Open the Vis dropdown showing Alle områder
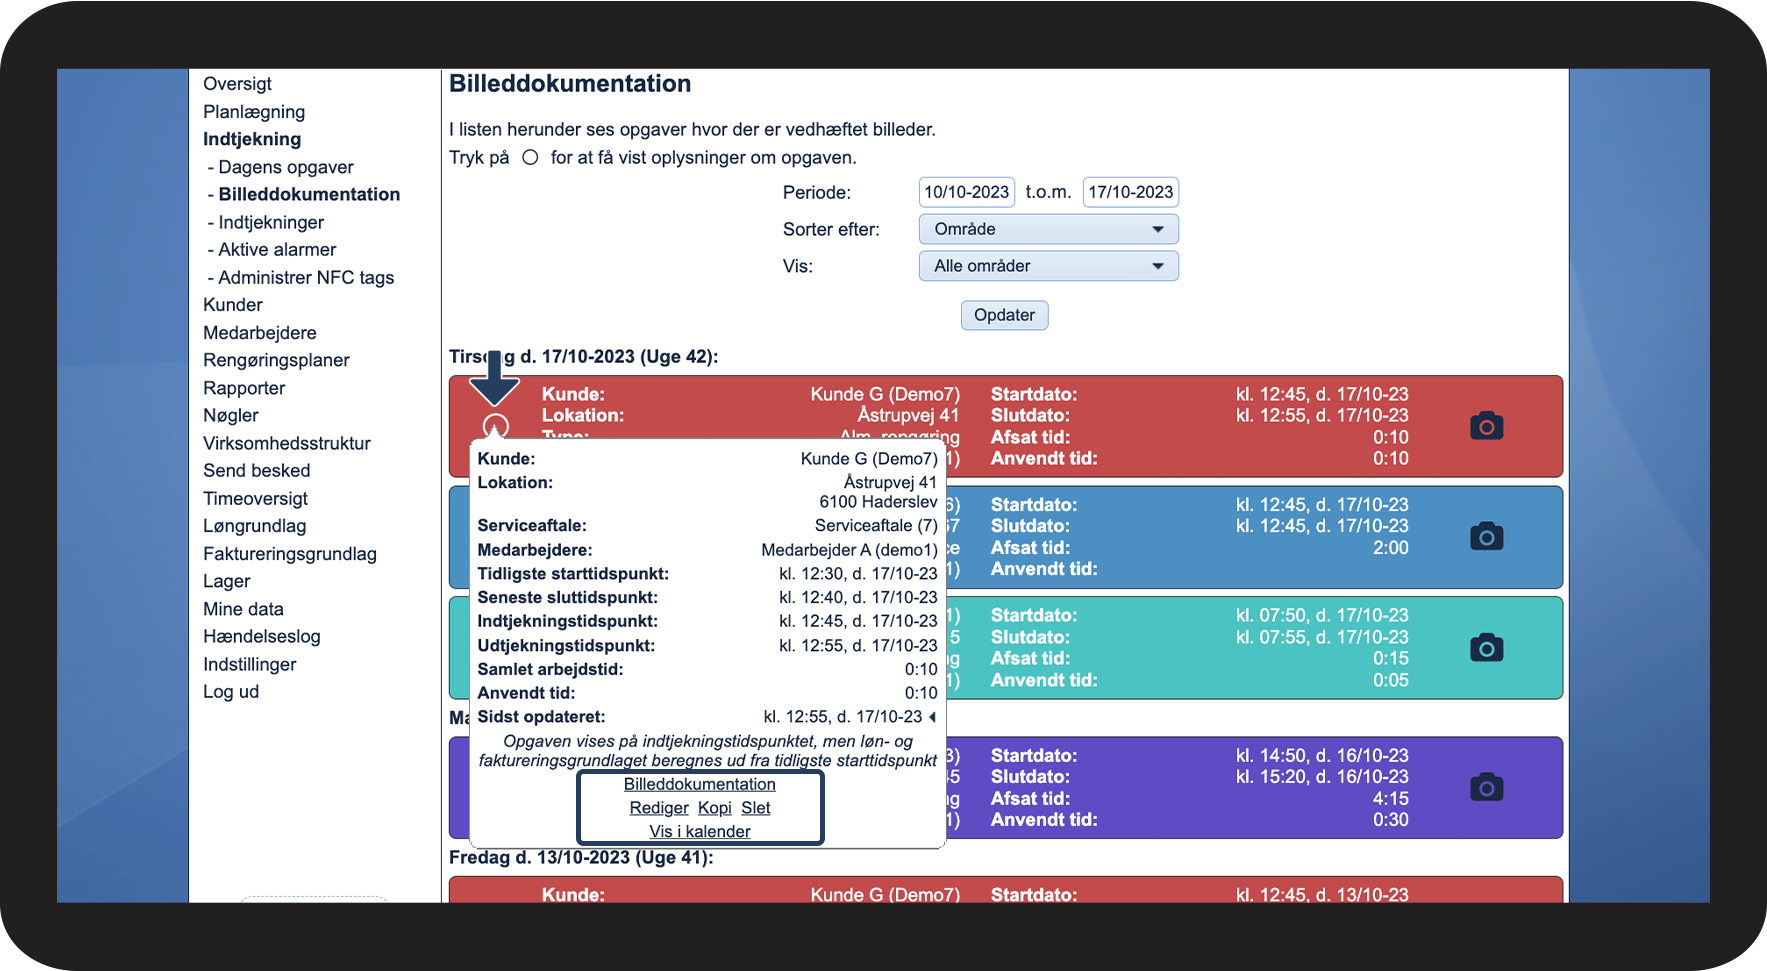This screenshot has height=971, width=1767. pos(1048,266)
